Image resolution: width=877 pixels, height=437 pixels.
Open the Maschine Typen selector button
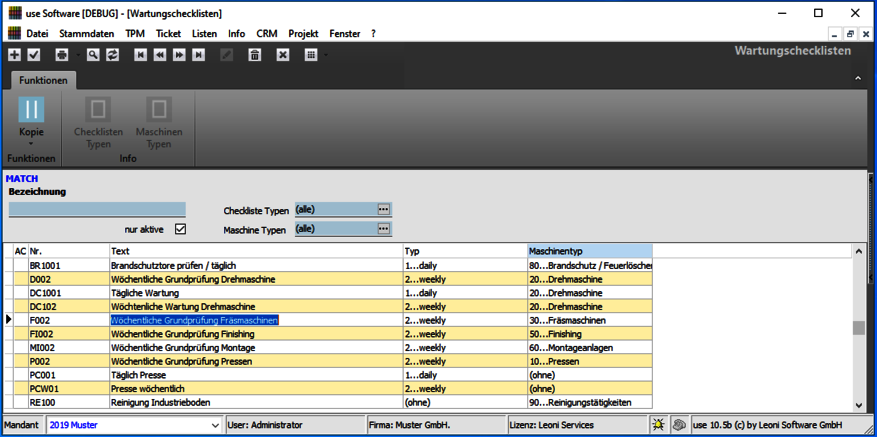coord(383,229)
